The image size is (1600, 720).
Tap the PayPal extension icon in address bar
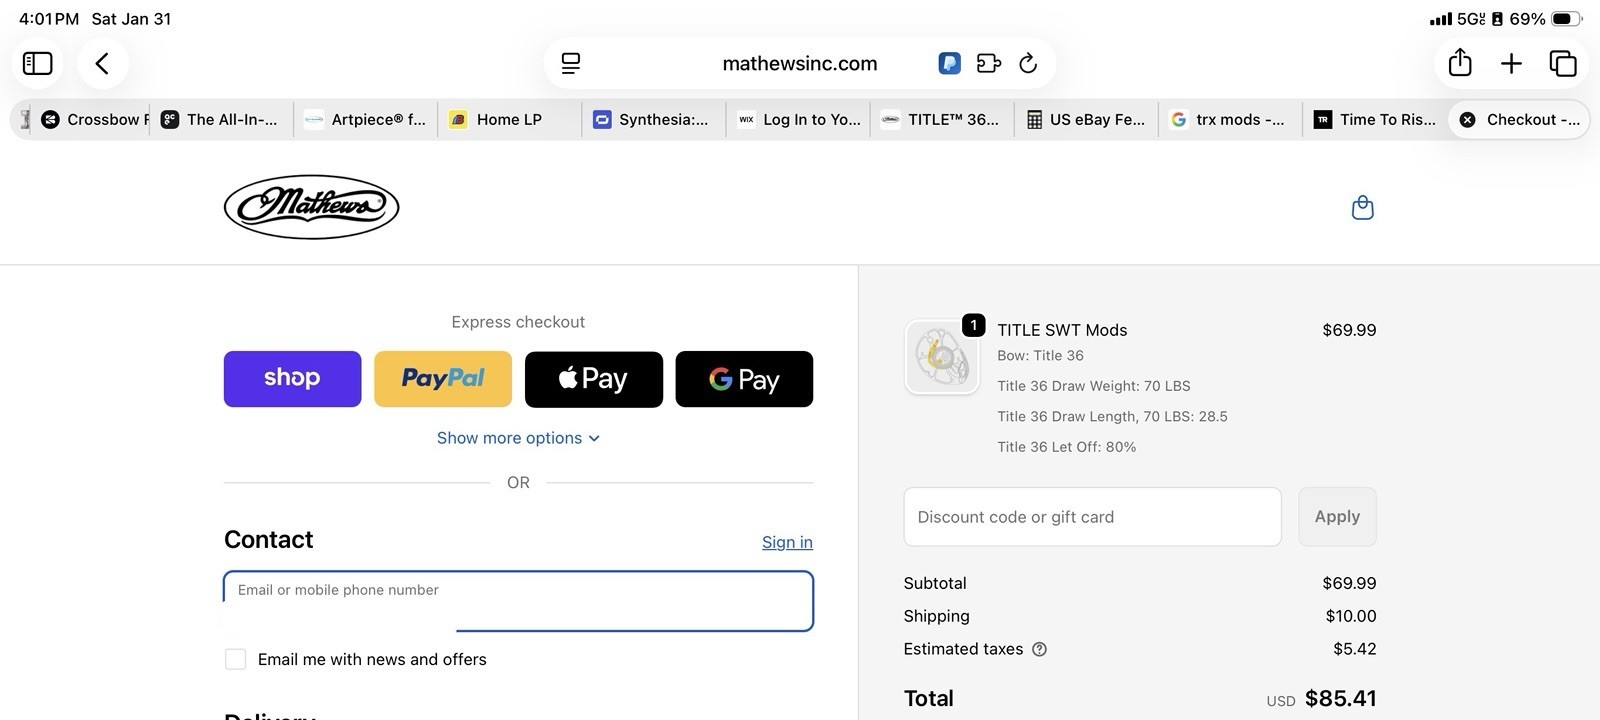tap(950, 63)
